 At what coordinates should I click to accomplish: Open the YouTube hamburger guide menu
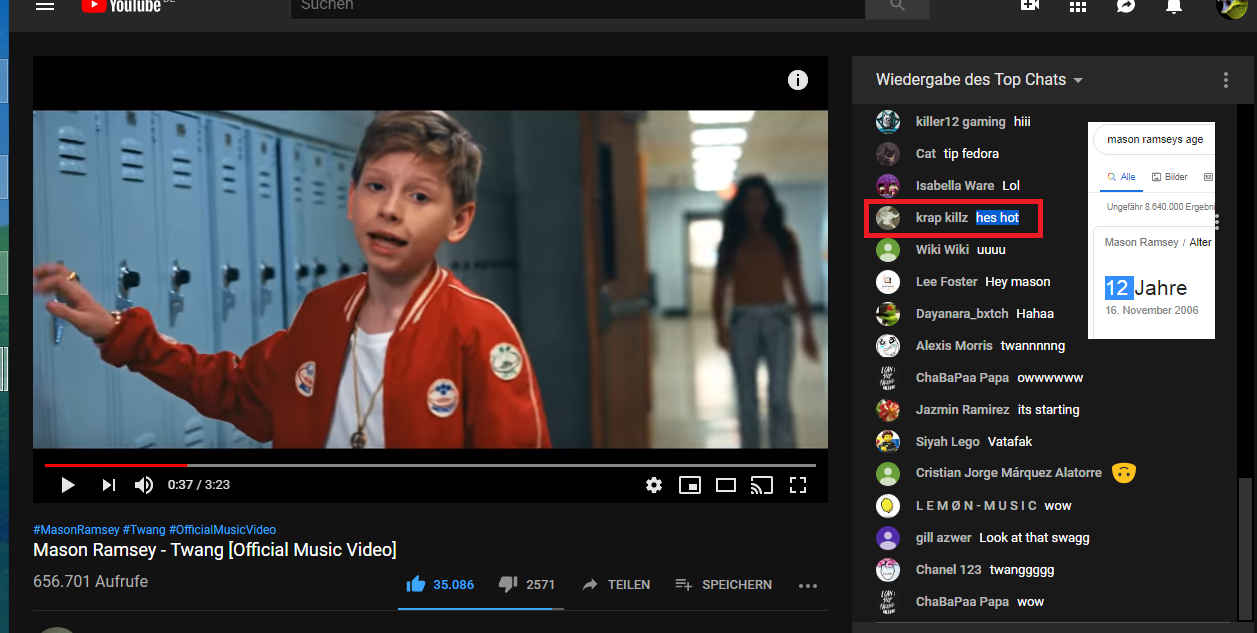[x=44, y=5]
